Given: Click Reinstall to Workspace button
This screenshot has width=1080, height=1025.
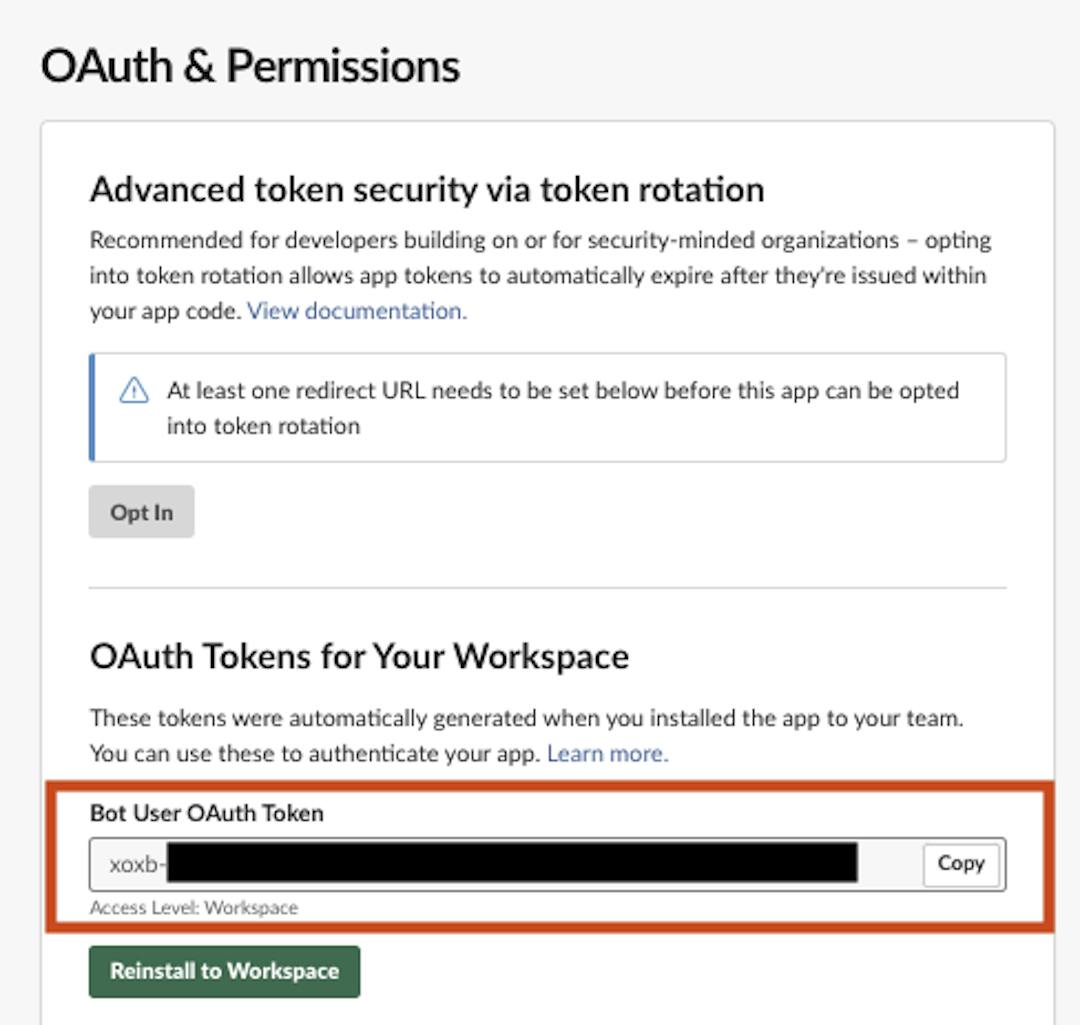Looking at the screenshot, I should click(224, 971).
